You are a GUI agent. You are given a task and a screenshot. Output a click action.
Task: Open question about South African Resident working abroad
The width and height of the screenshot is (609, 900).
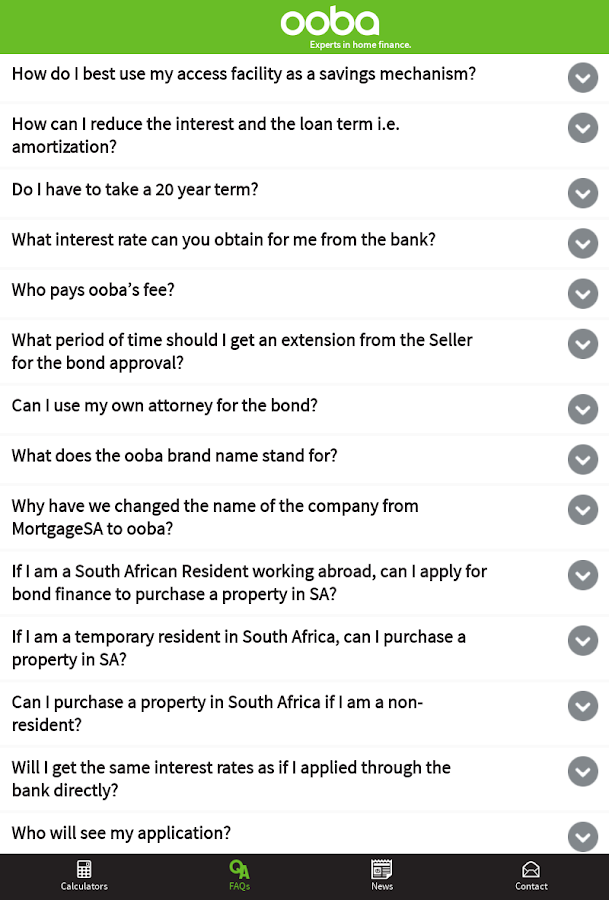249,583
